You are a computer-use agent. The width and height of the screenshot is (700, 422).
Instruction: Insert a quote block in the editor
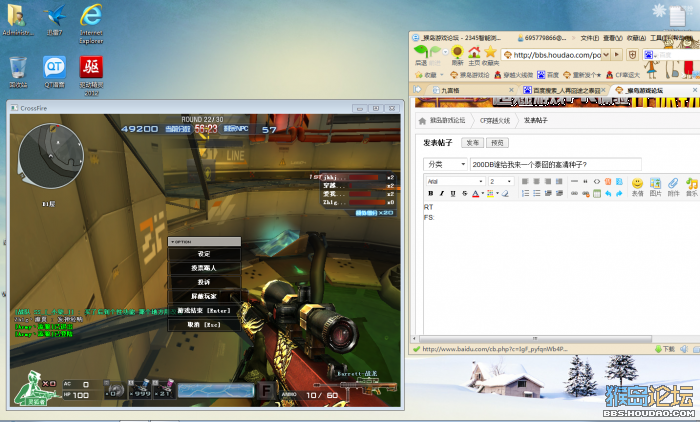pos(585,181)
